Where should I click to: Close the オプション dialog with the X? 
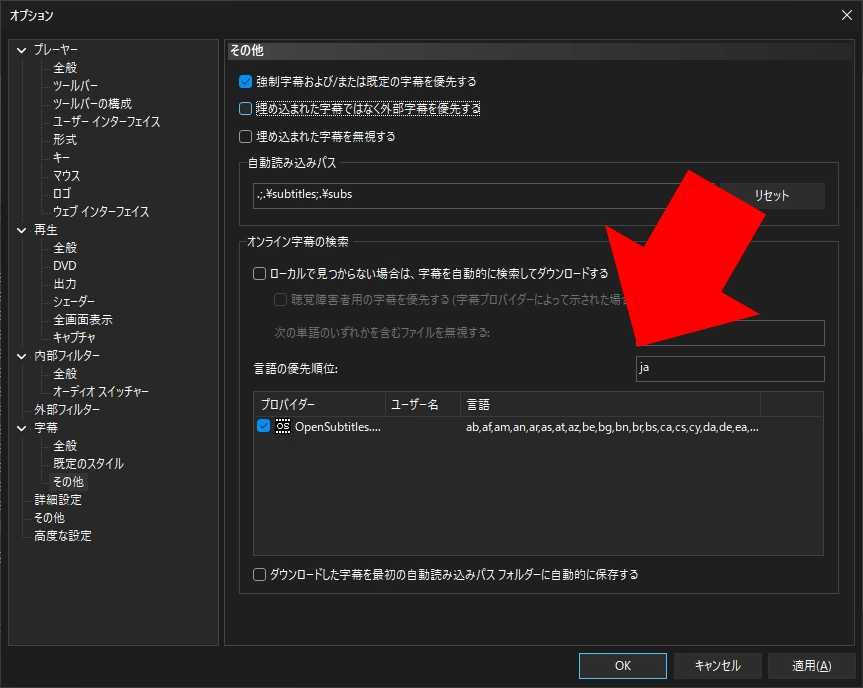point(846,15)
